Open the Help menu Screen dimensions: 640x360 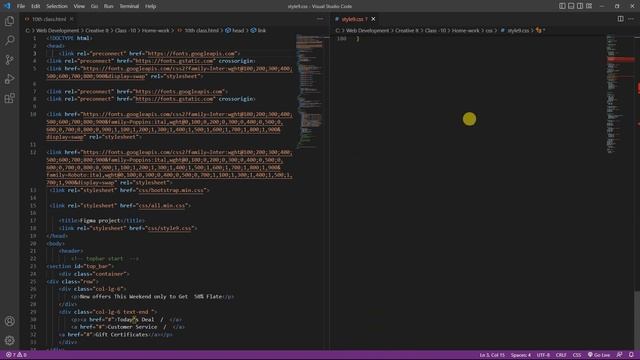click(x=151, y=6)
